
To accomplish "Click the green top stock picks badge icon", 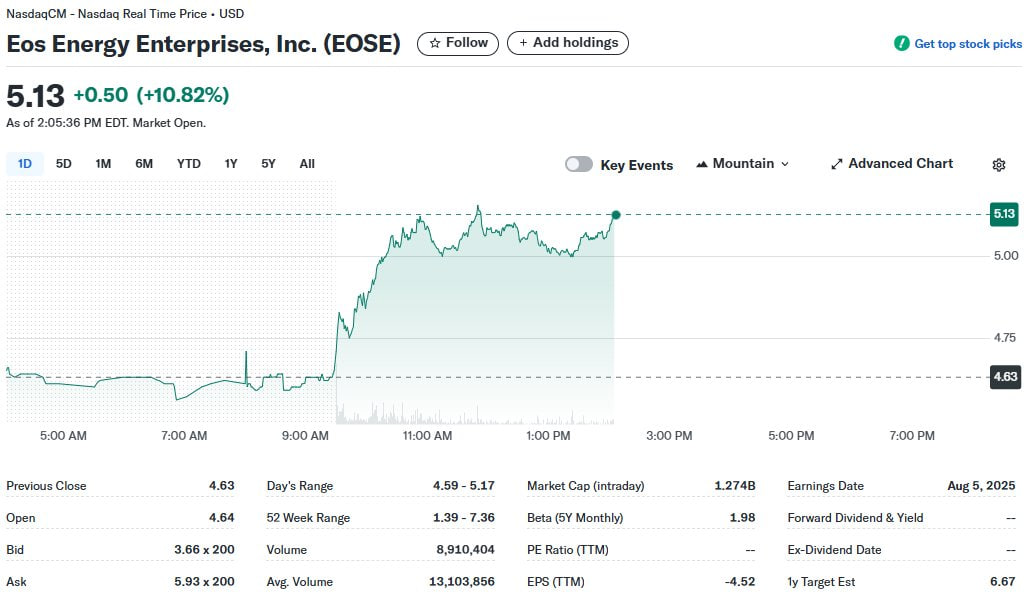I will pos(901,43).
